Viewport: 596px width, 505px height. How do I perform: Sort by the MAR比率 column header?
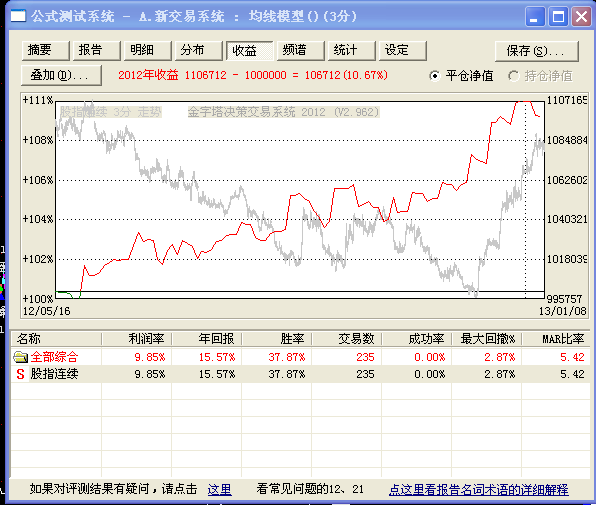pyautogui.click(x=556, y=339)
